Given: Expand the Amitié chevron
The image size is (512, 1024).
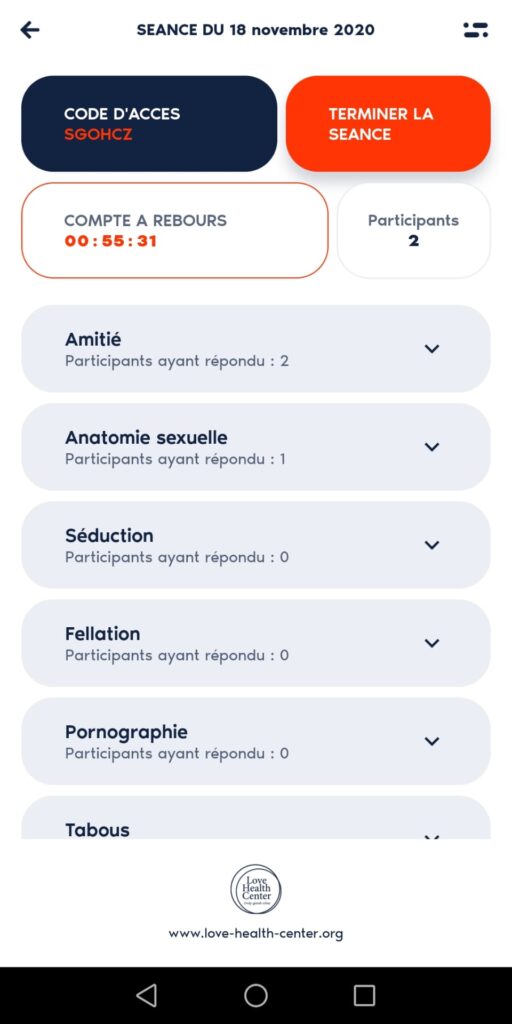Looking at the screenshot, I should (x=432, y=349).
